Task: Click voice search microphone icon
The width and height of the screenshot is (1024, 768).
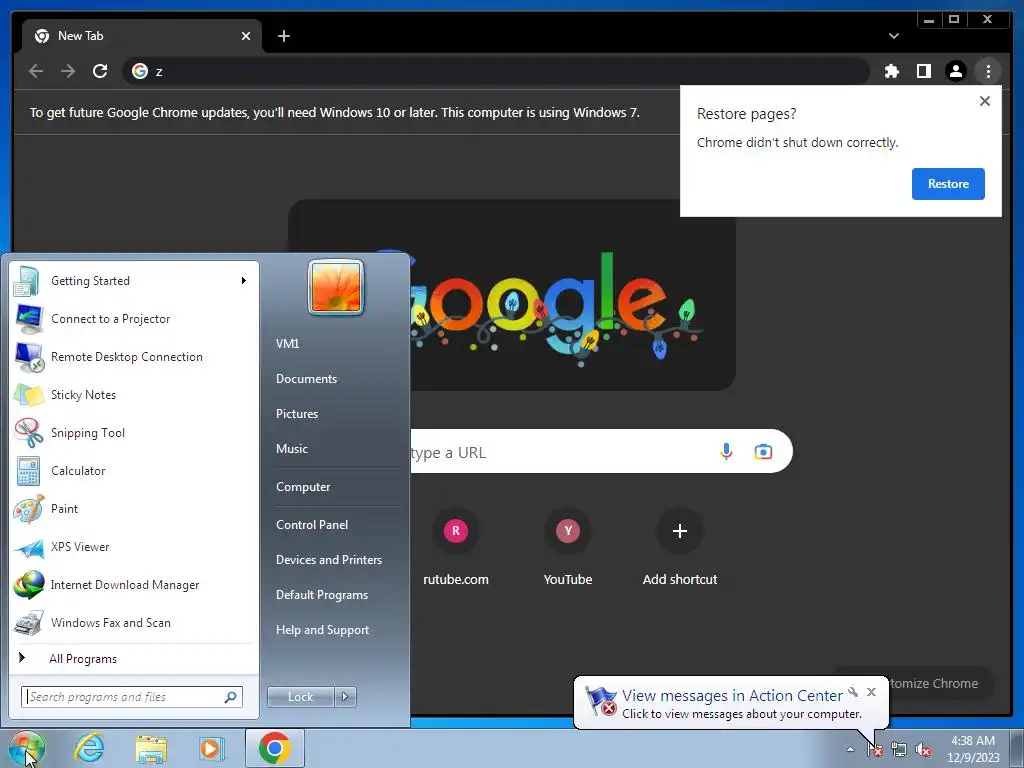Action: (726, 451)
